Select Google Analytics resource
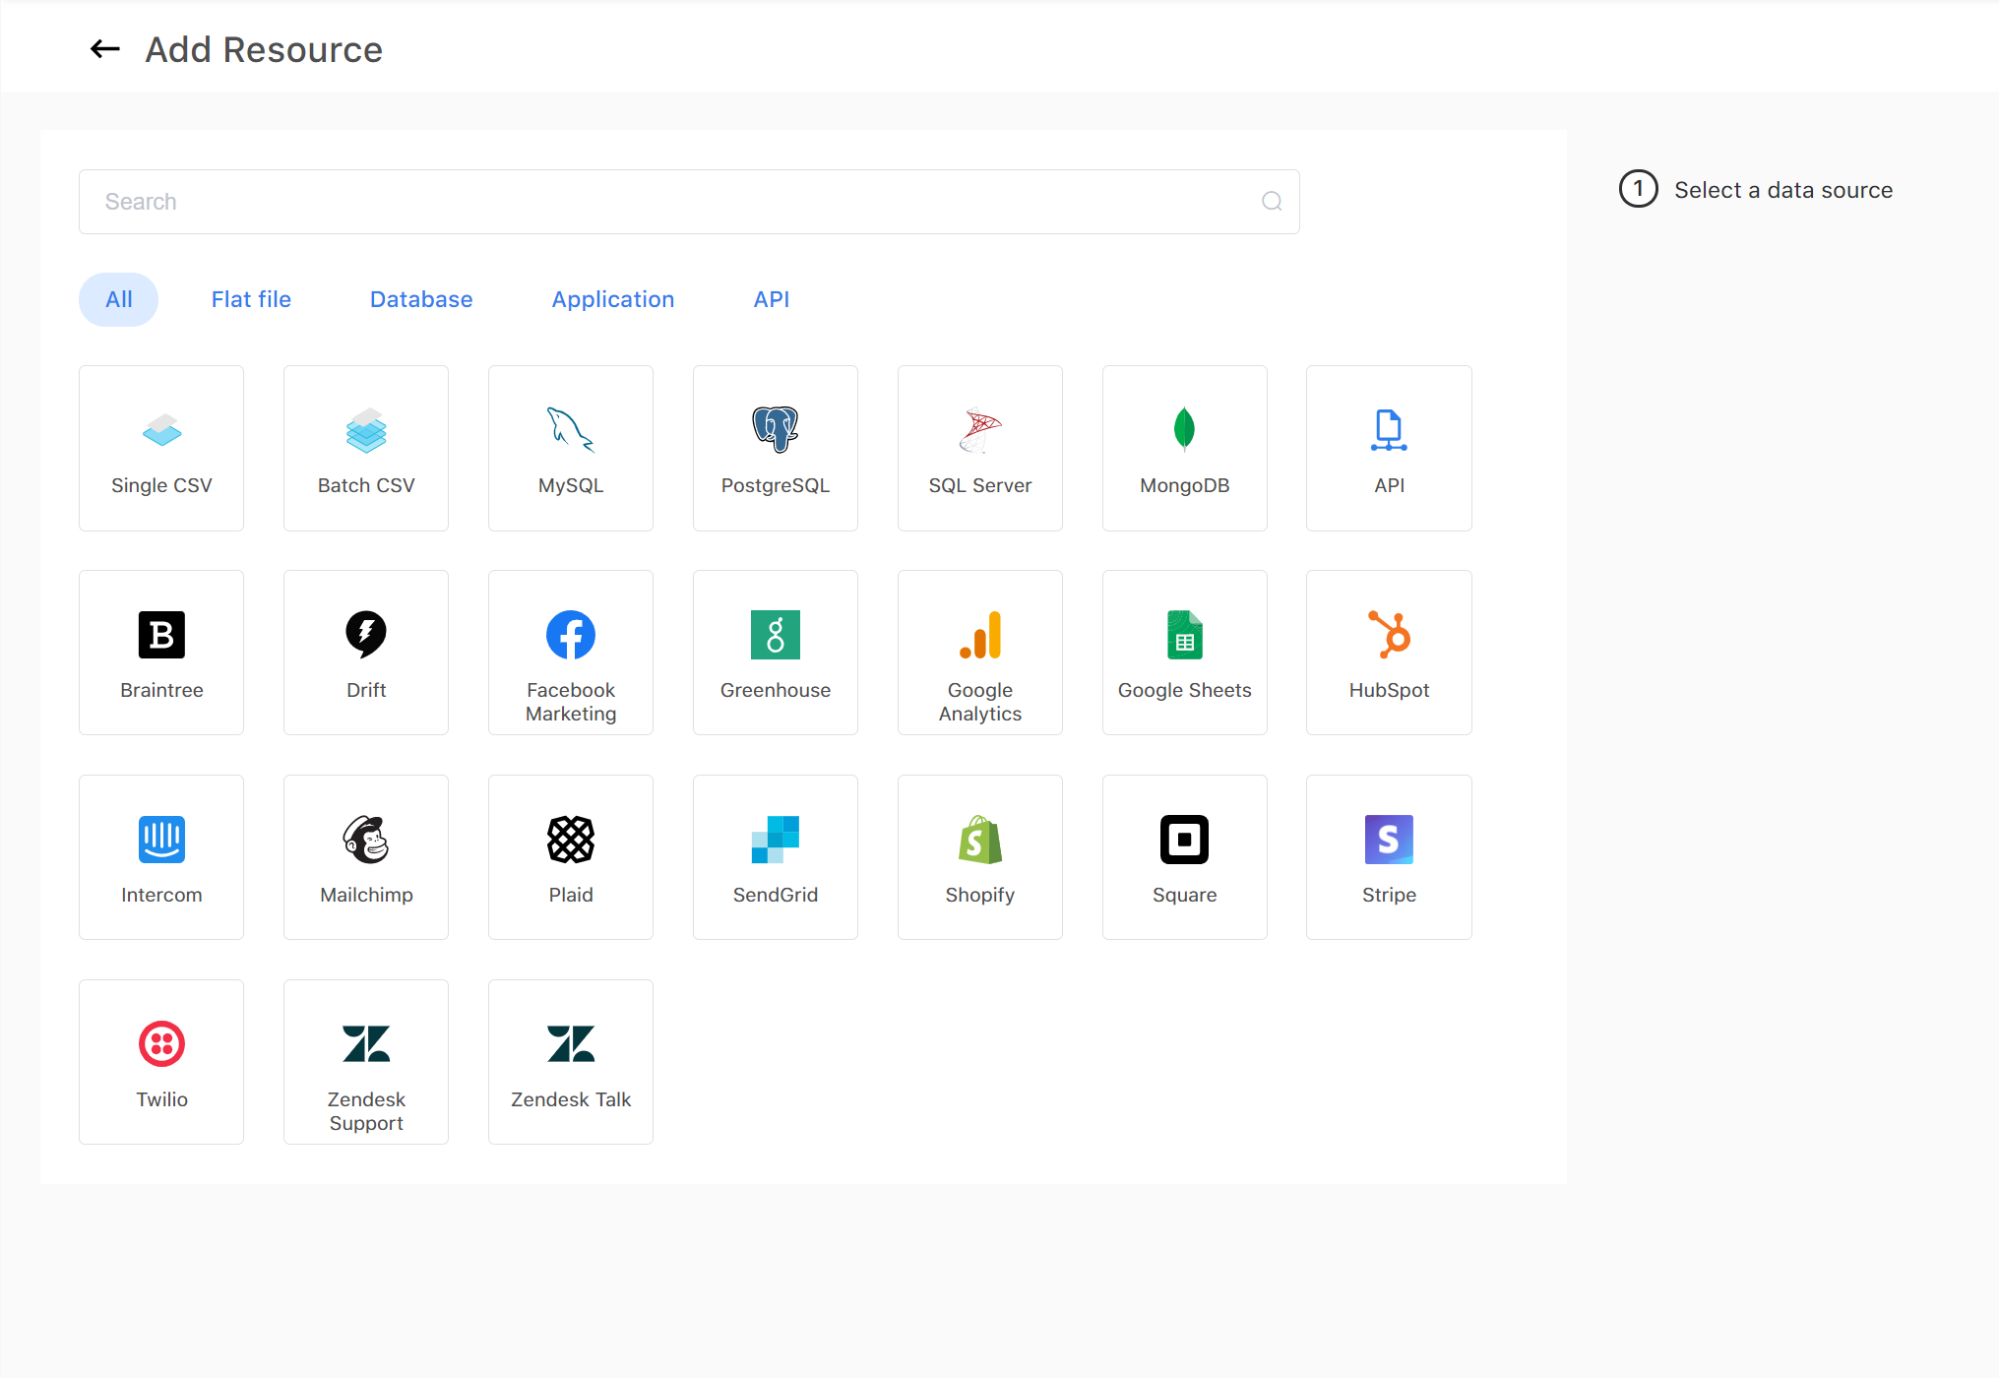The width and height of the screenshot is (1999, 1378). (x=980, y=653)
